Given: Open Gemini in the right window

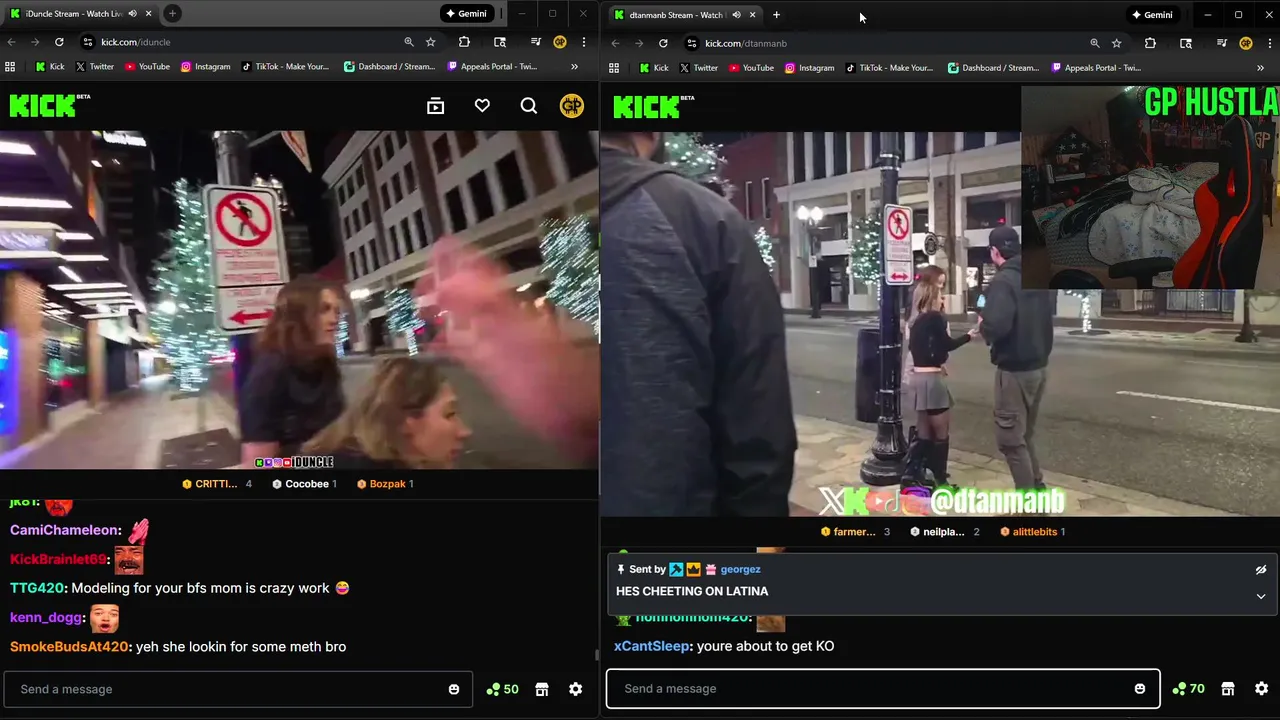Looking at the screenshot, I should tap(1152, 15).
